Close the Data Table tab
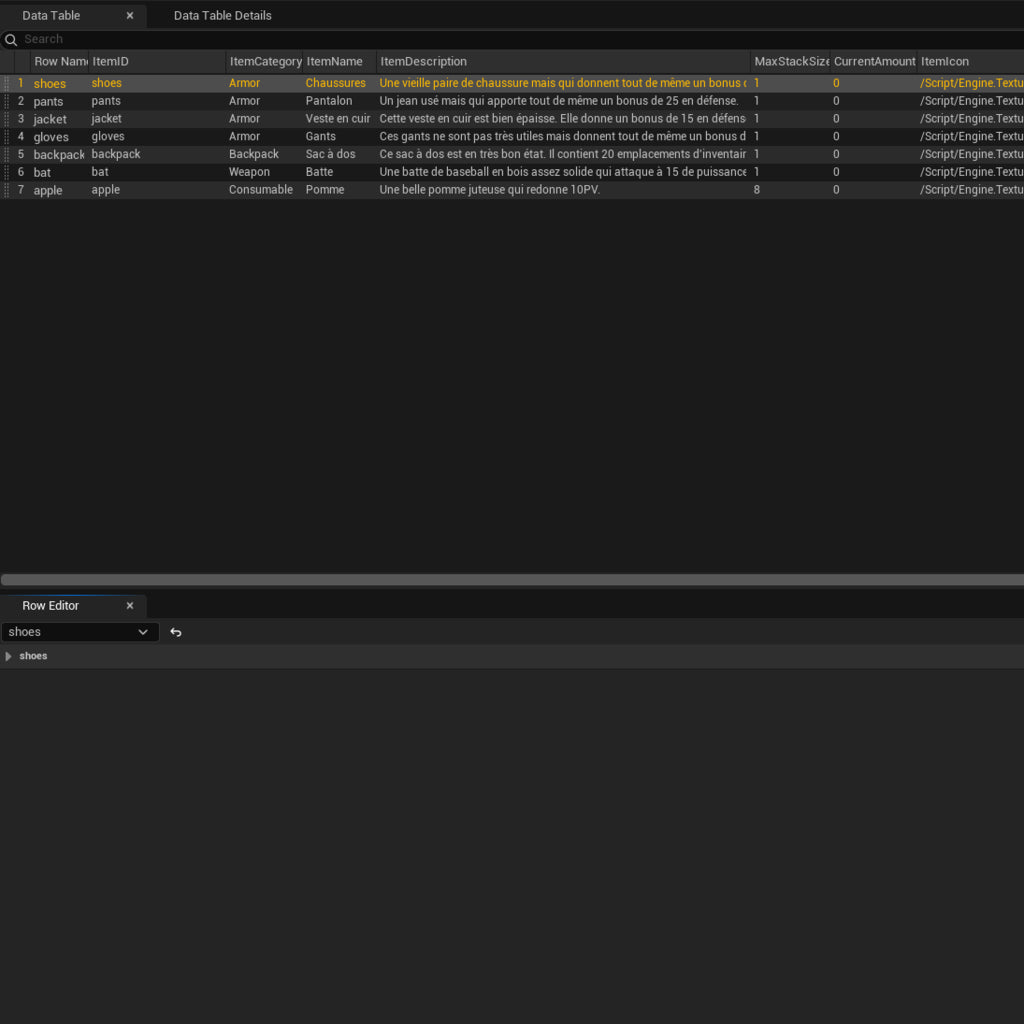The width and height of the screenshot is (1024, 1024). pos(130,16)
